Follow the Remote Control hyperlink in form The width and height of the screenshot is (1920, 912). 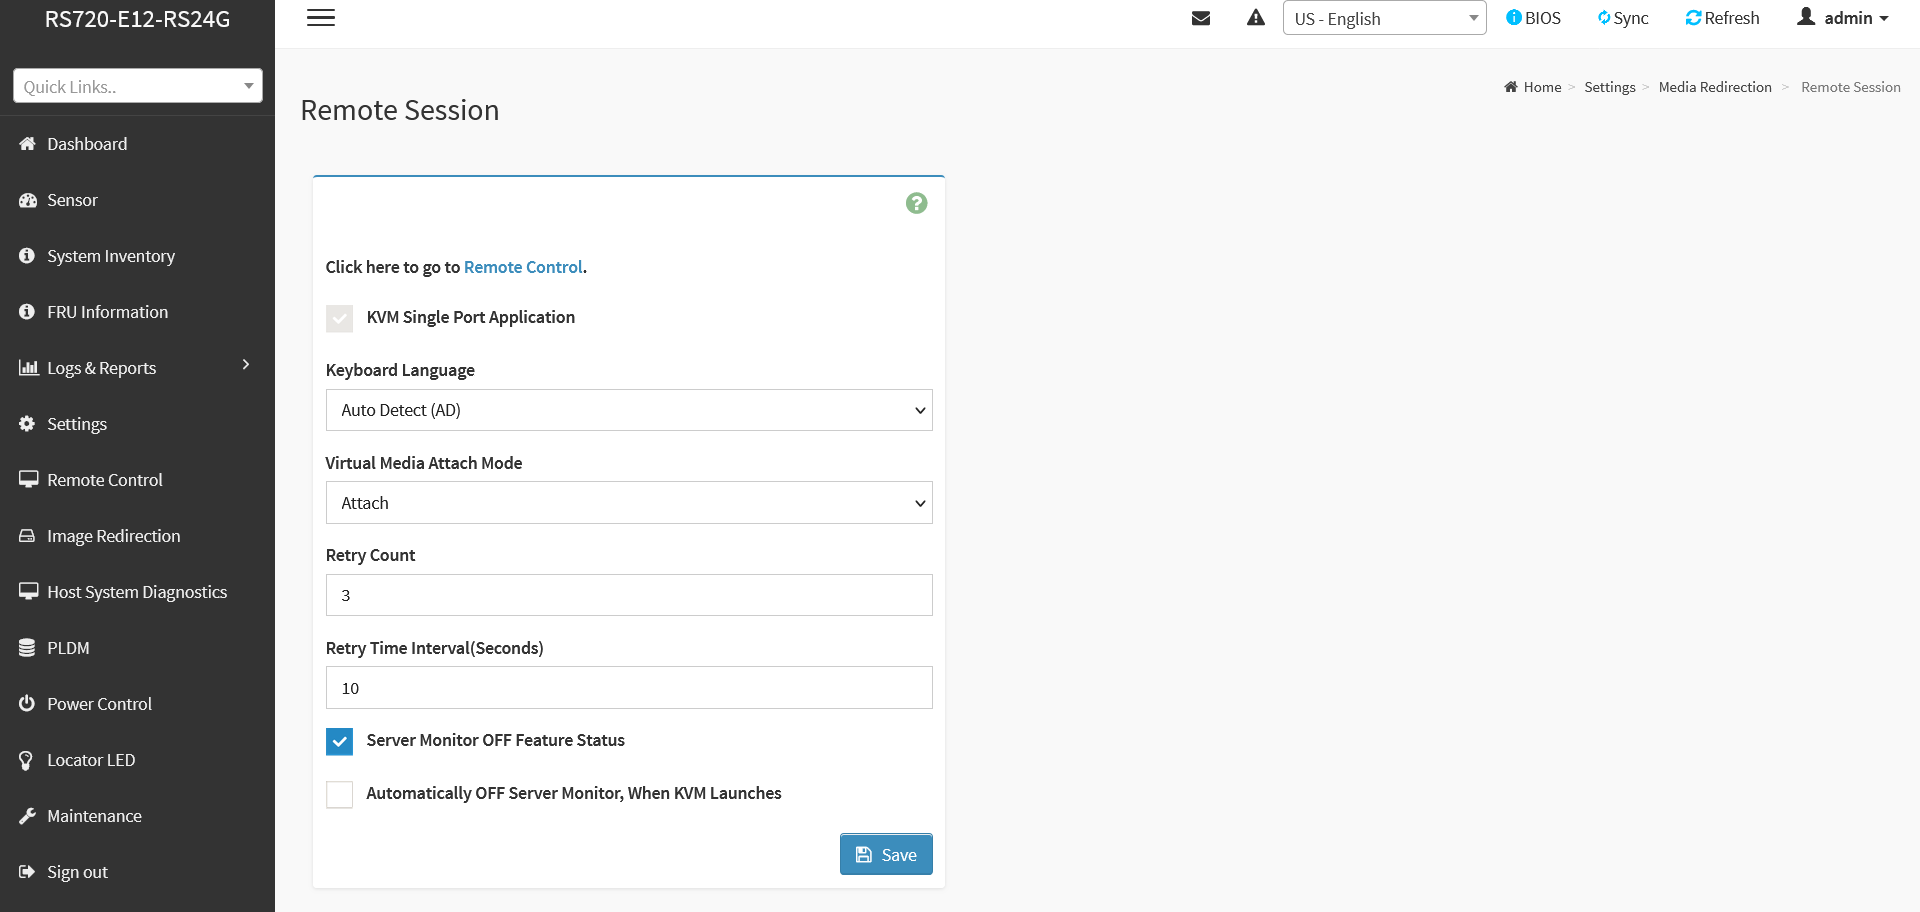click(523, 267)
